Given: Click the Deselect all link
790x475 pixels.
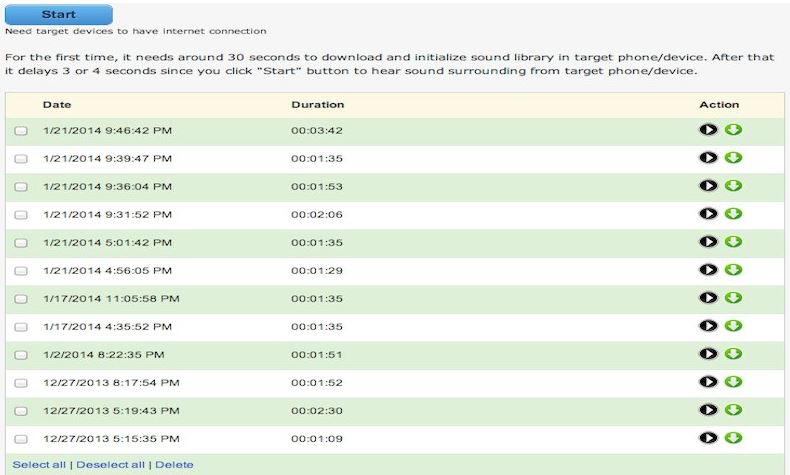Looking at the screenshot, I should 110,465.
